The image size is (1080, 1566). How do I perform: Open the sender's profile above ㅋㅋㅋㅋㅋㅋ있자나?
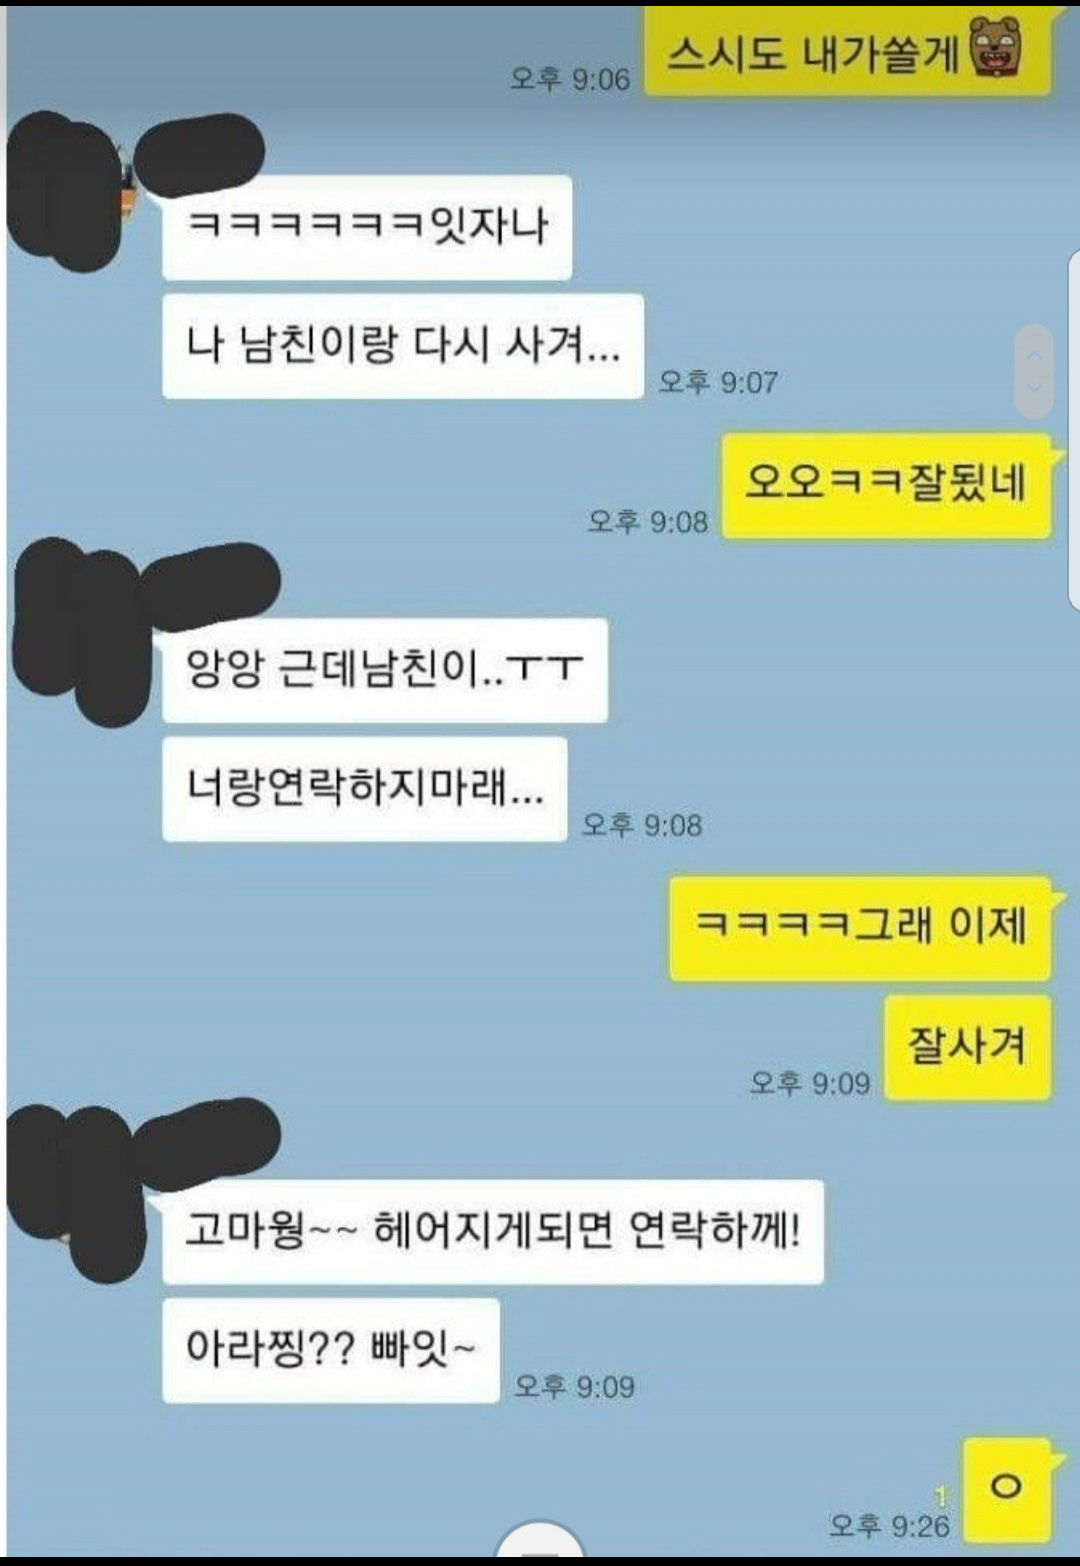click(62, 192)
